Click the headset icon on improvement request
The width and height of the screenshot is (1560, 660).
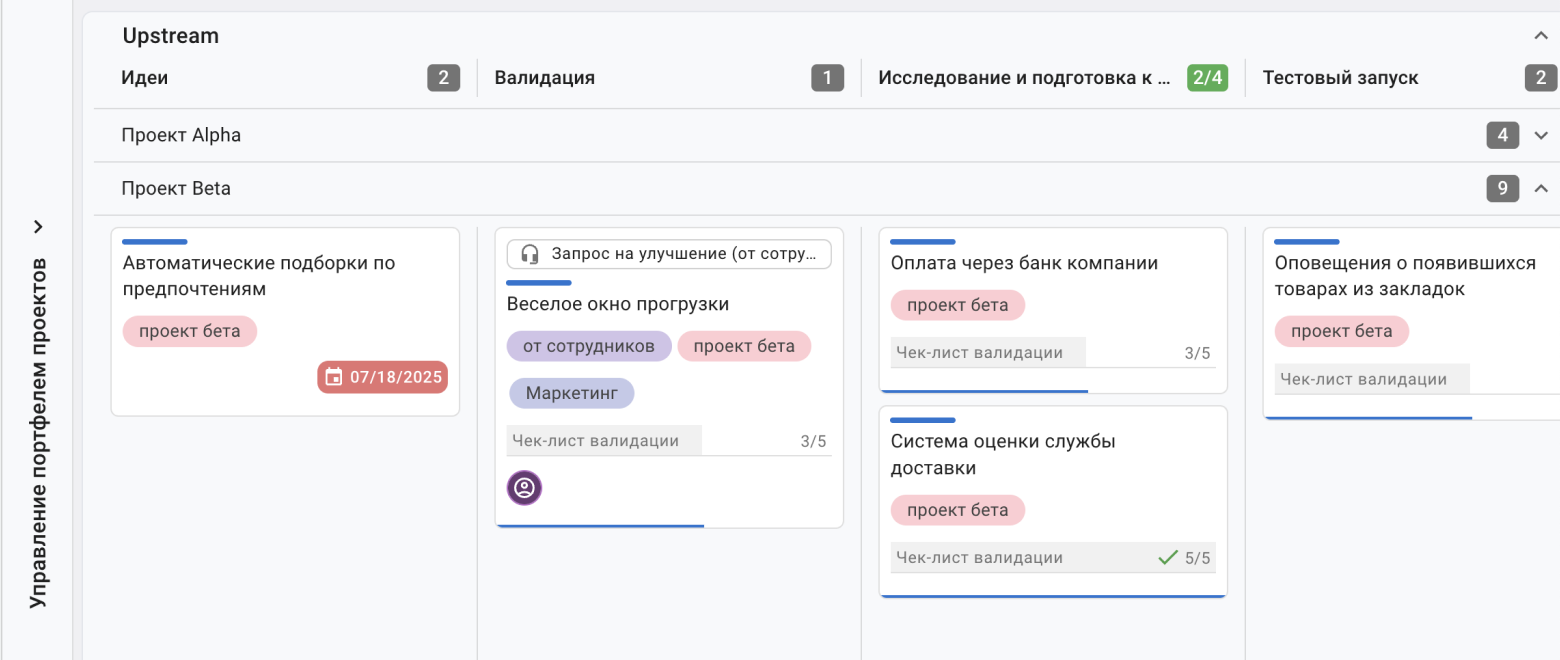coord(531,254)
